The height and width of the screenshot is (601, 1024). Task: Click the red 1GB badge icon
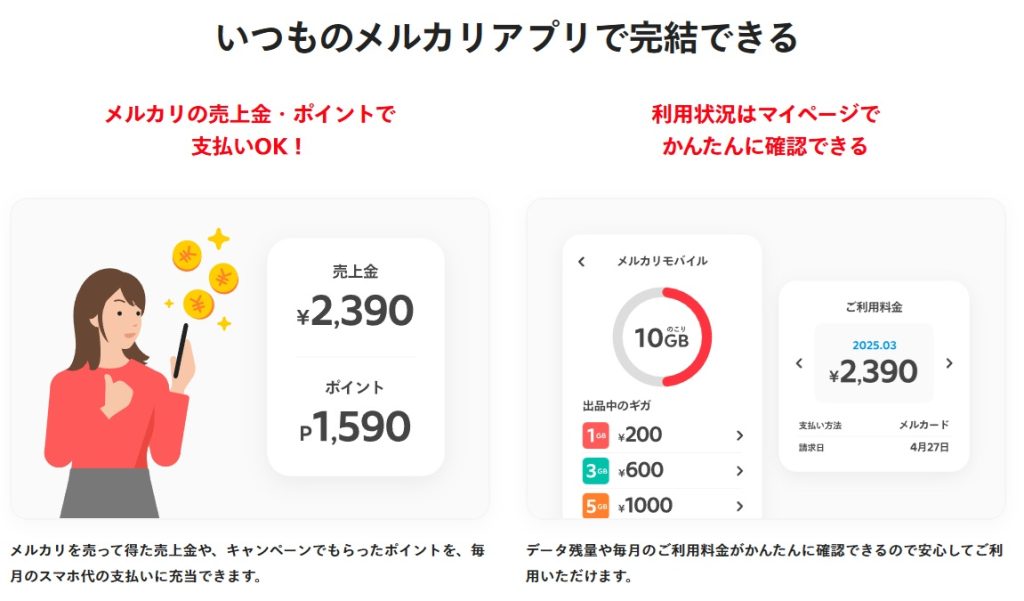click(x=596, y=436)
